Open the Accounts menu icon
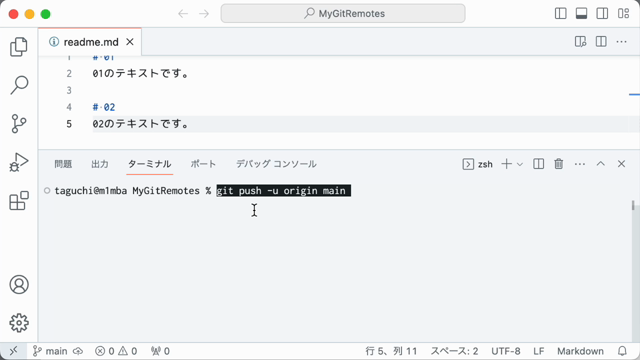Screen dimensions: 640x360 pos(19,284)
